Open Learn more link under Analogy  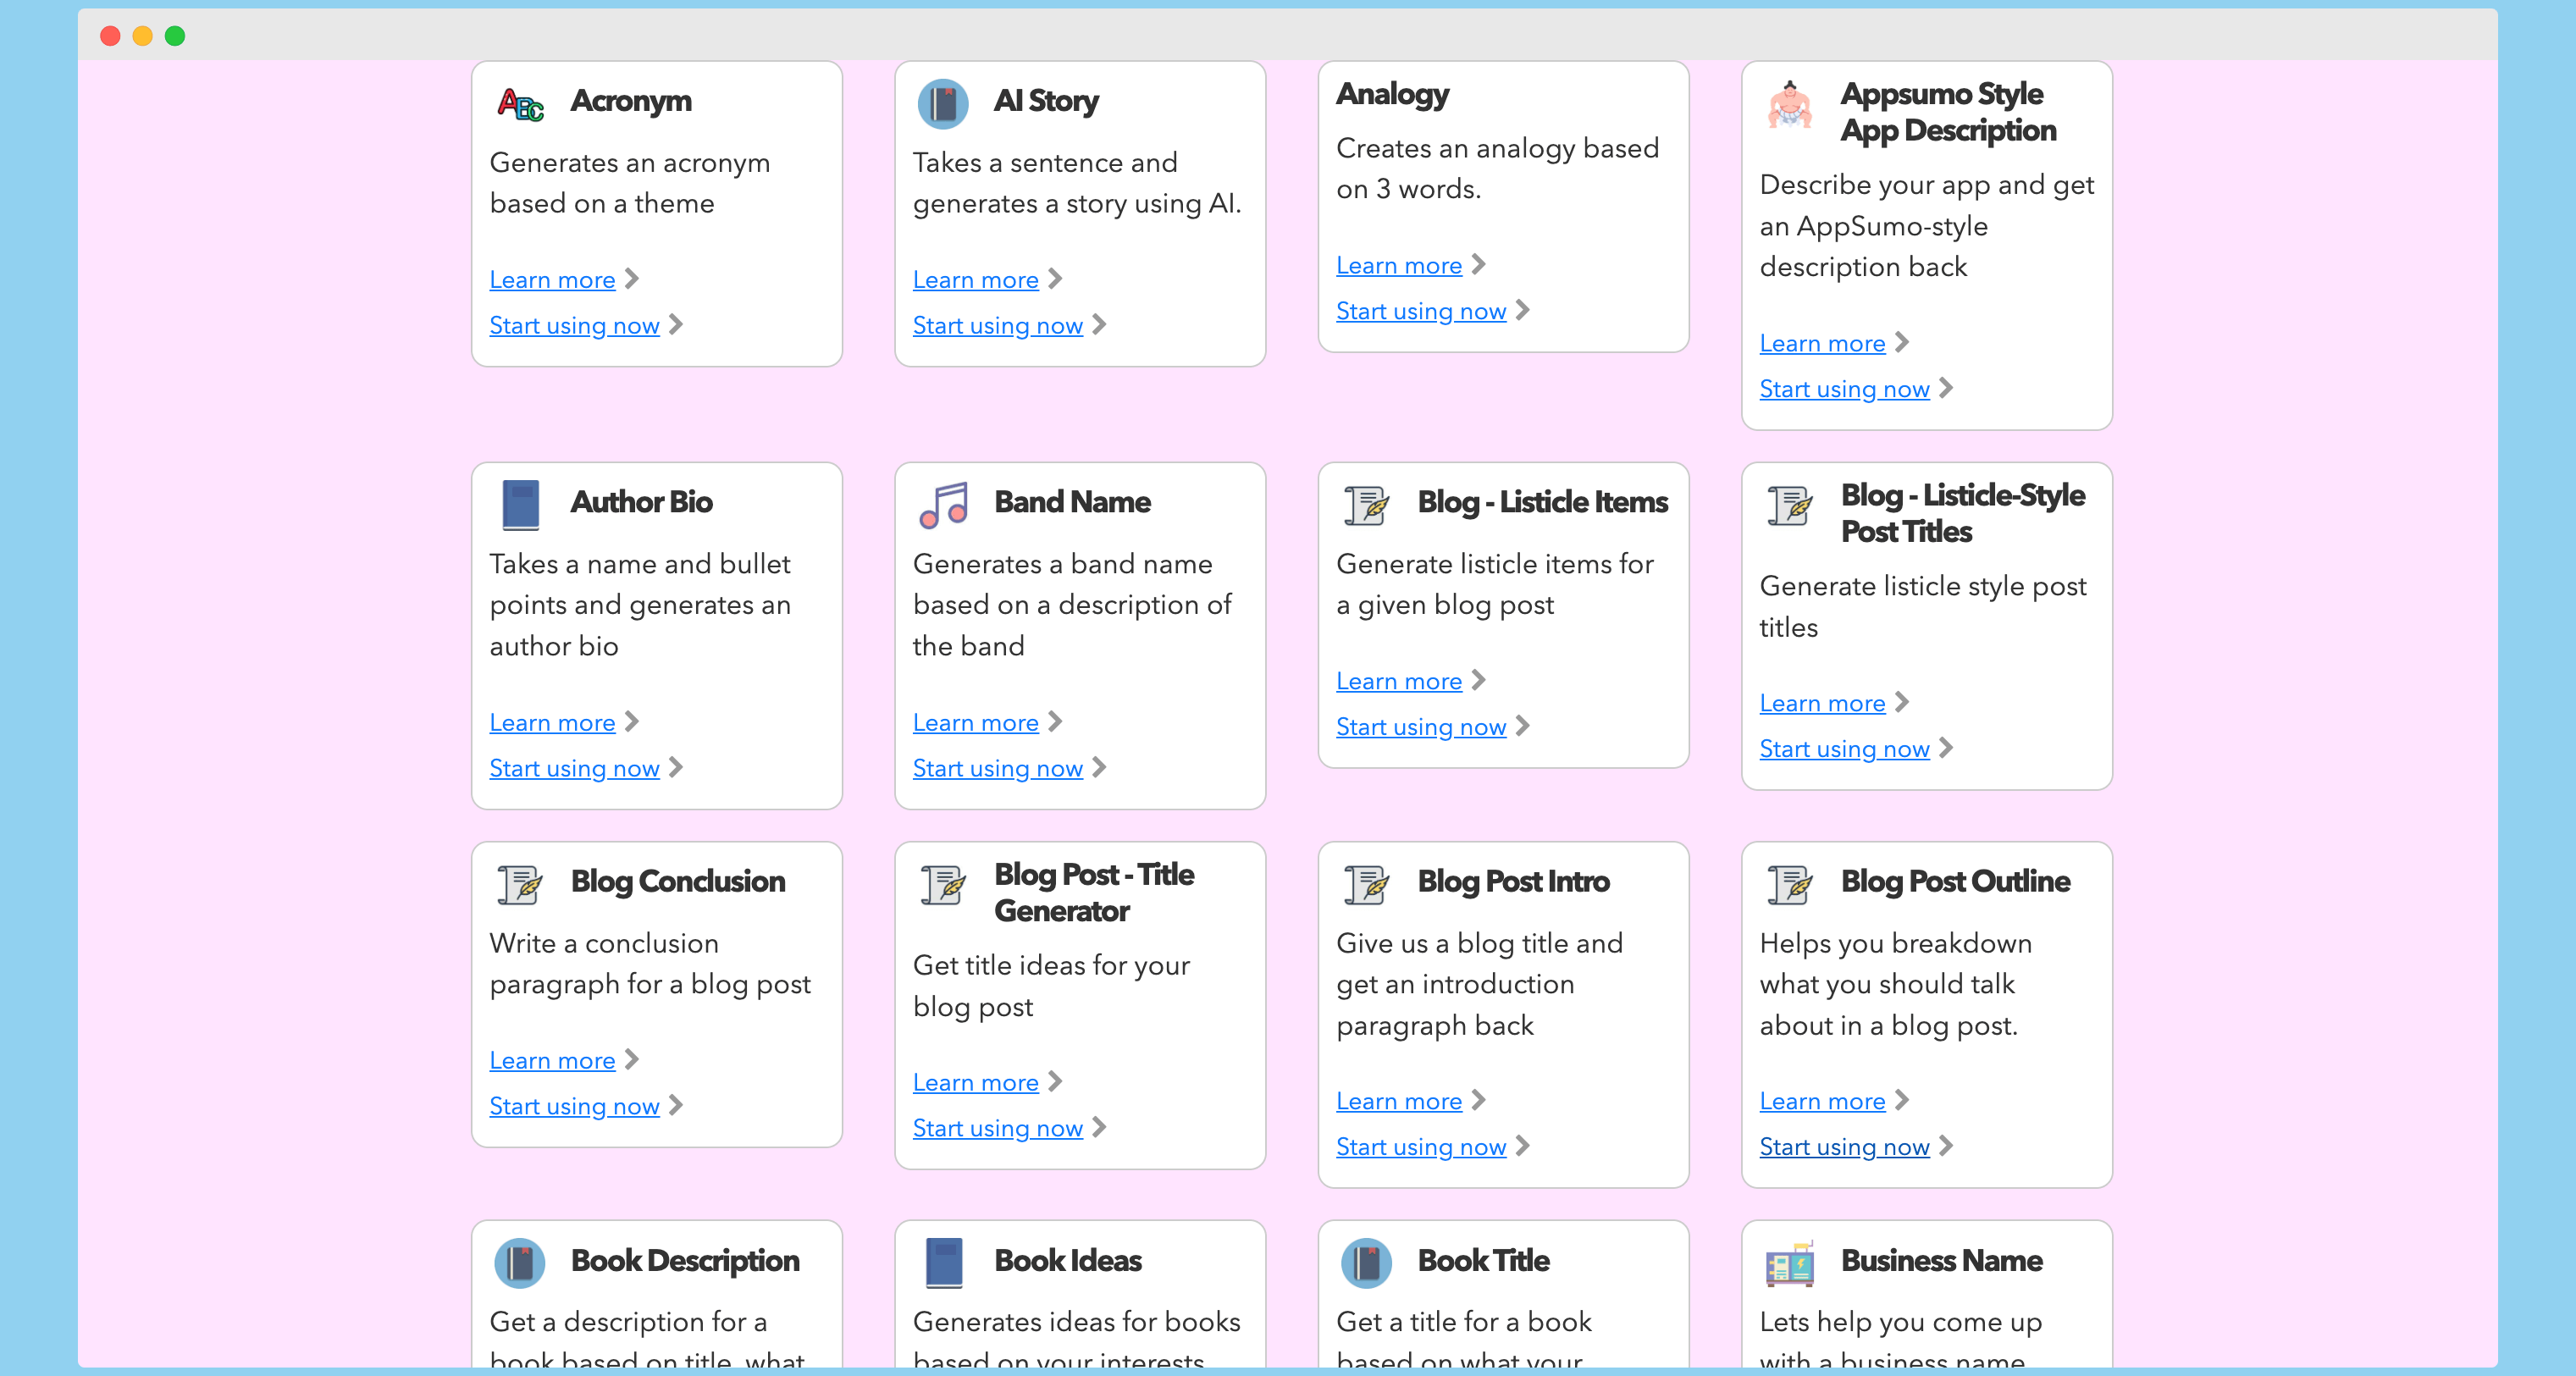[1399, 266]
